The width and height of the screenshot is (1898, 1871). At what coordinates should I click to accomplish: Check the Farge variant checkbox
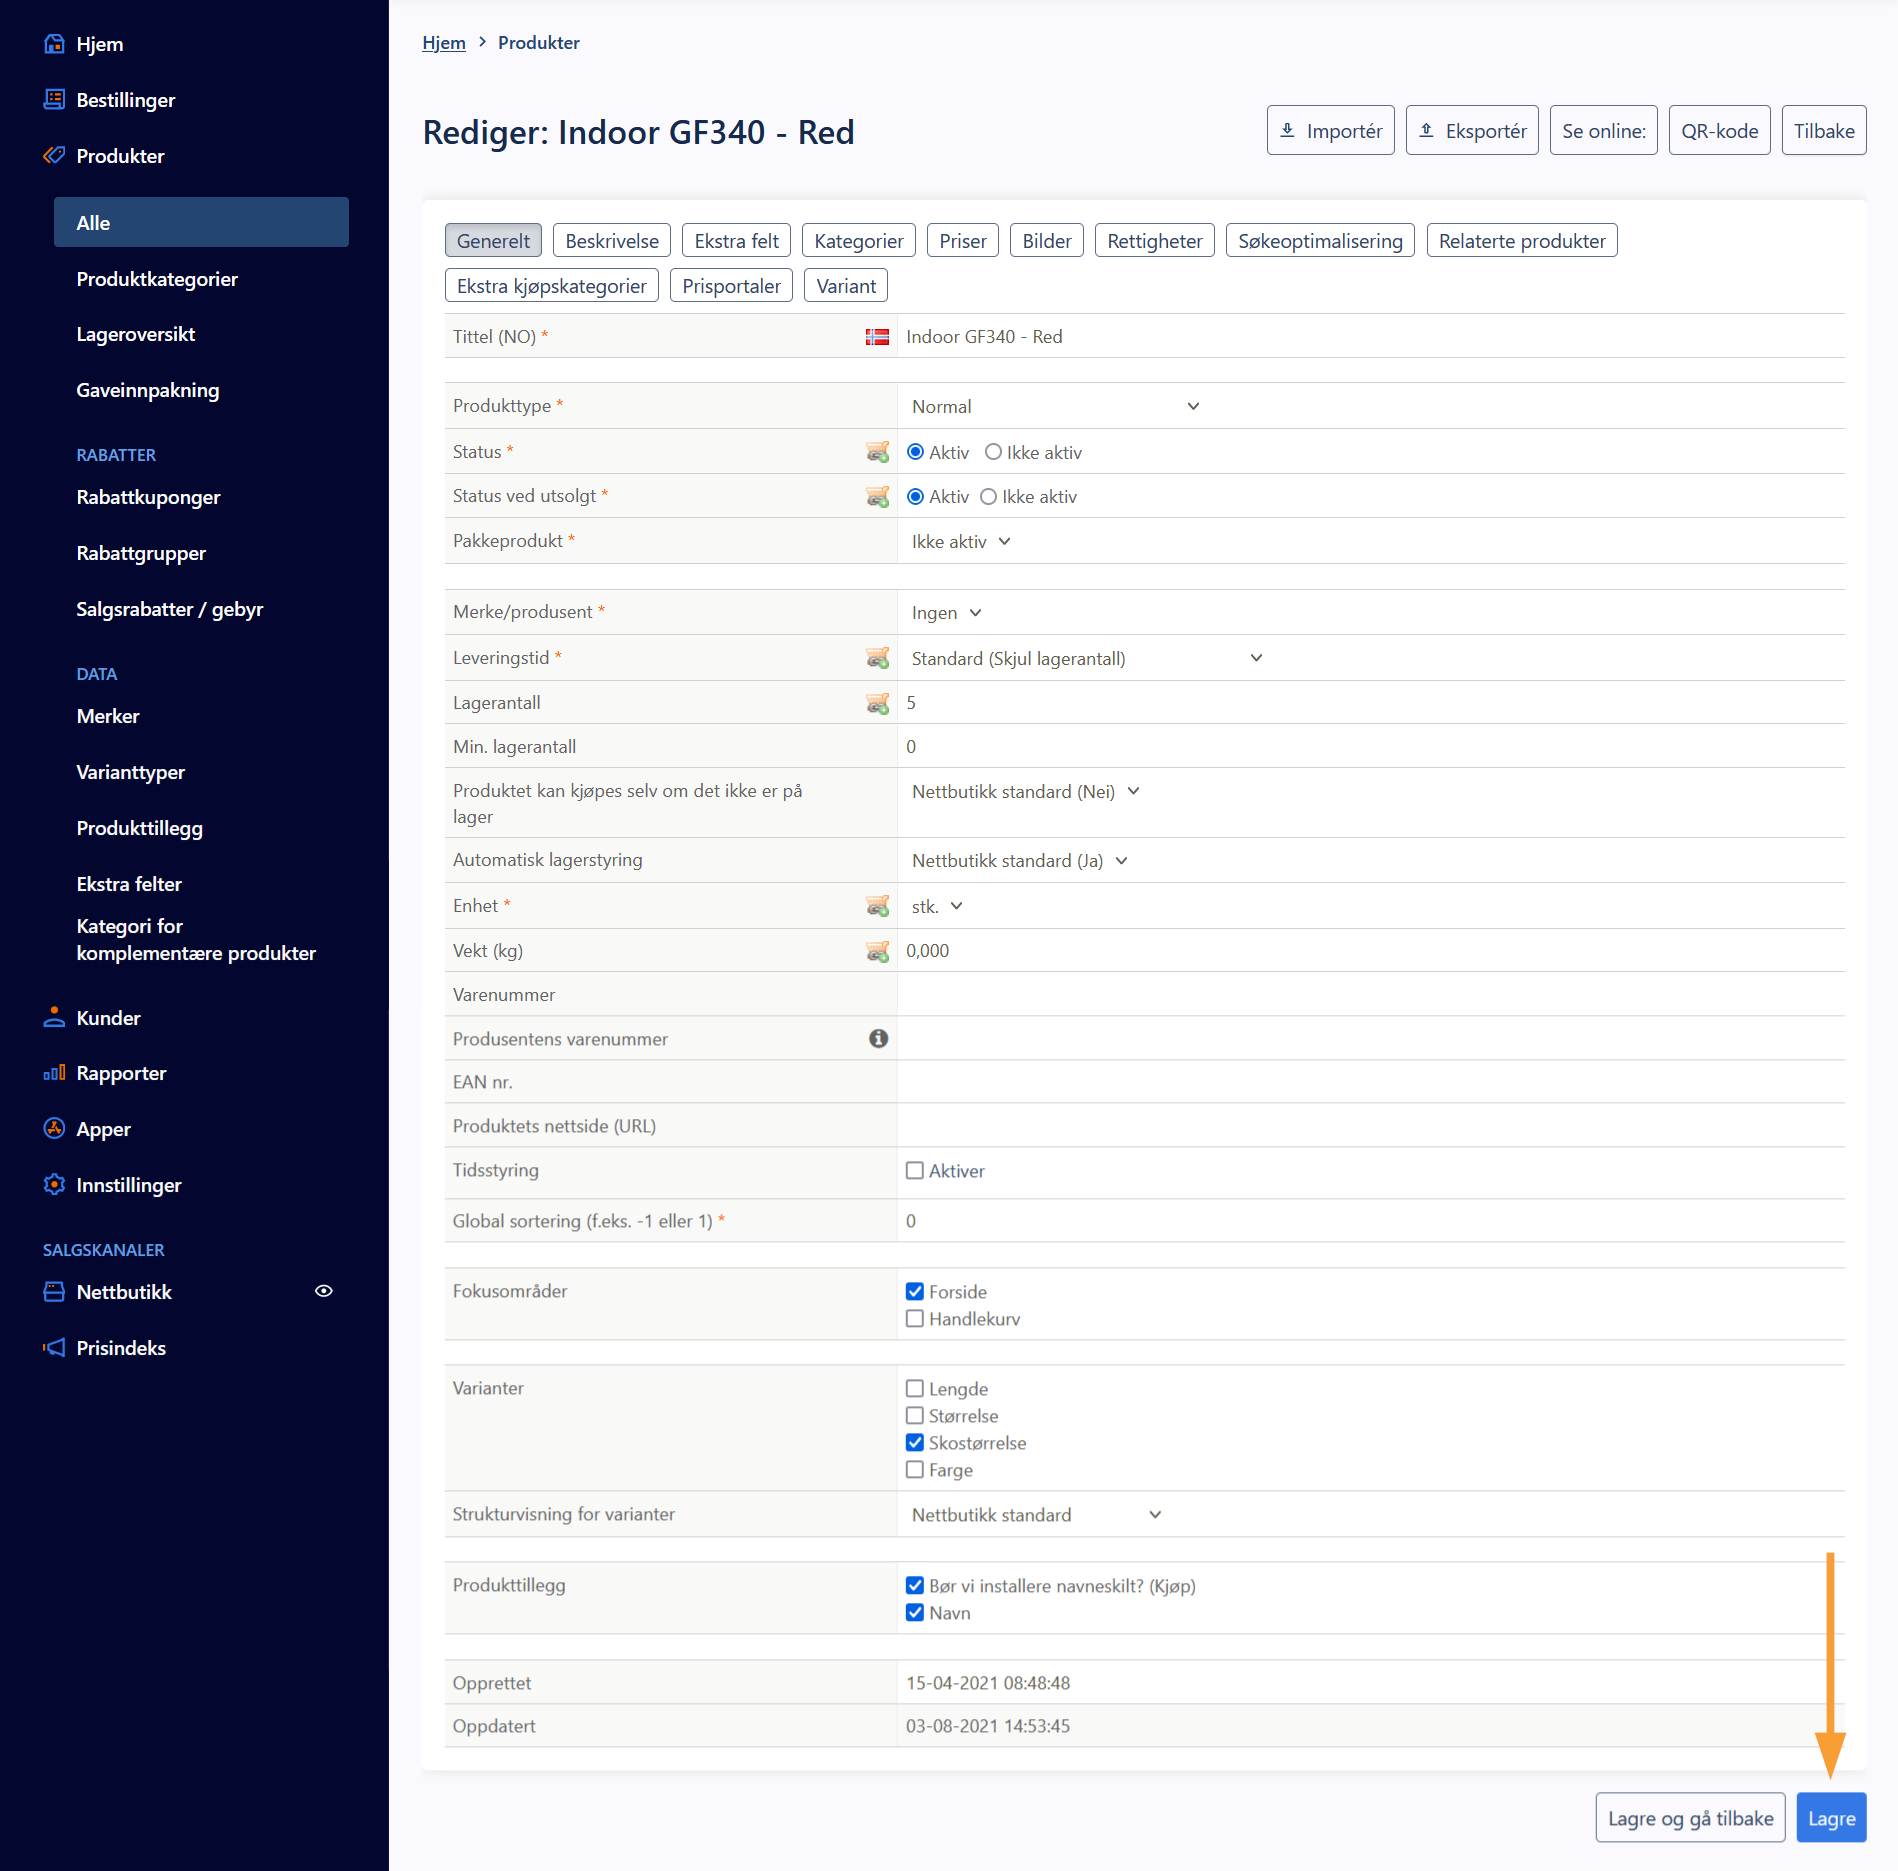tap(914, 1470)
